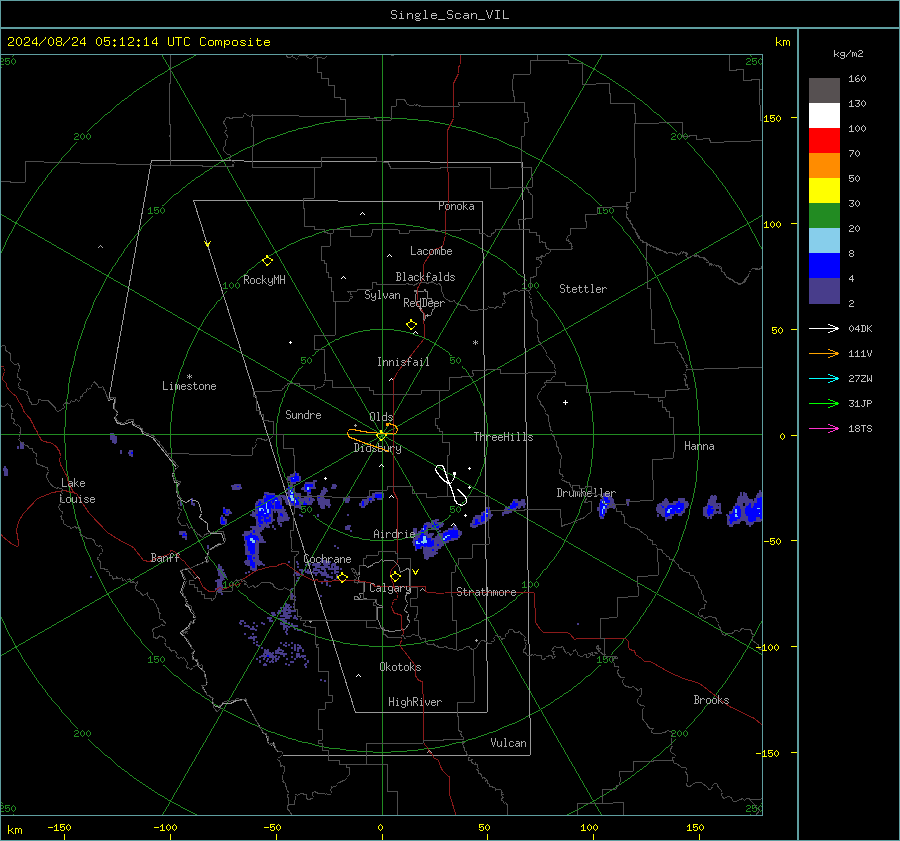
Task: Click the Drumheller town label
Action: tap(586, 493)
